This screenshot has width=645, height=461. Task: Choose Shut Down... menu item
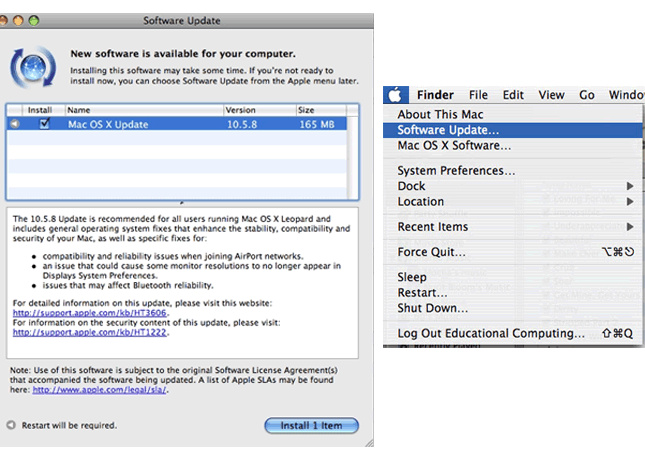(x=513, y=308)
